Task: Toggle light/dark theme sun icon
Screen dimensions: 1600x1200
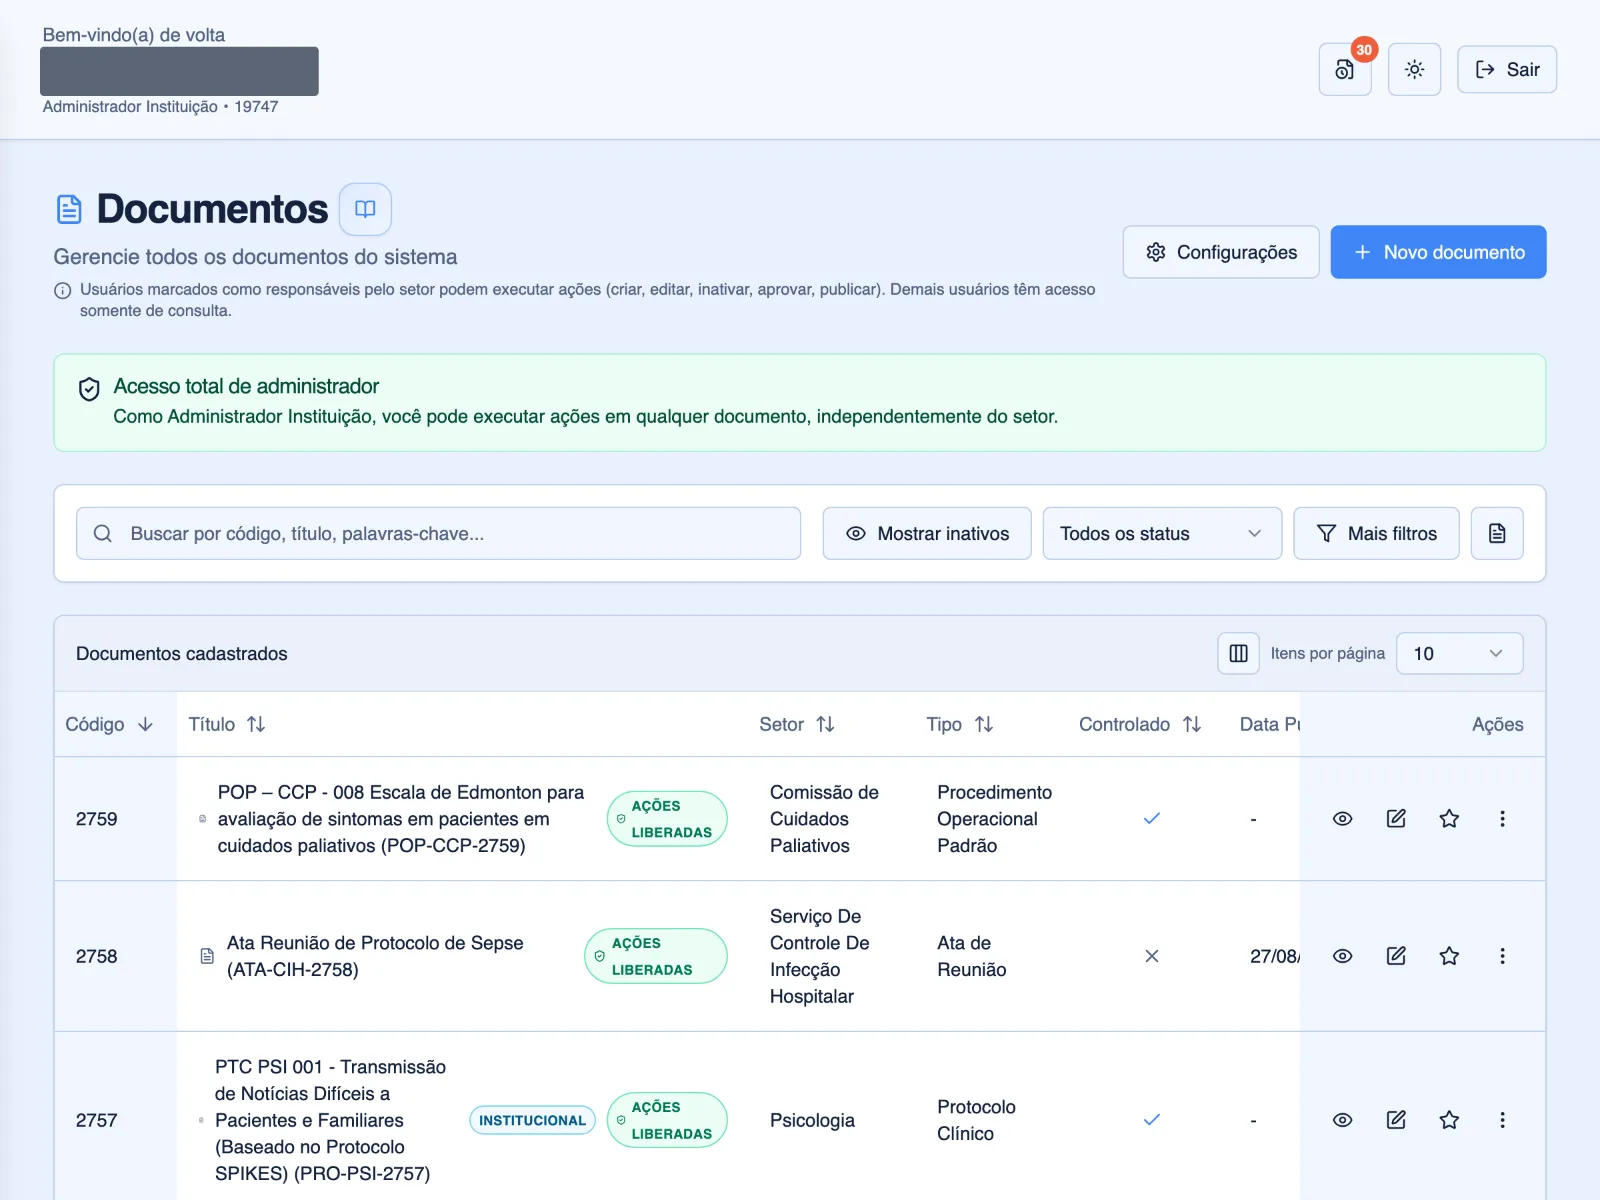Action: click(x=1414, y=69)
